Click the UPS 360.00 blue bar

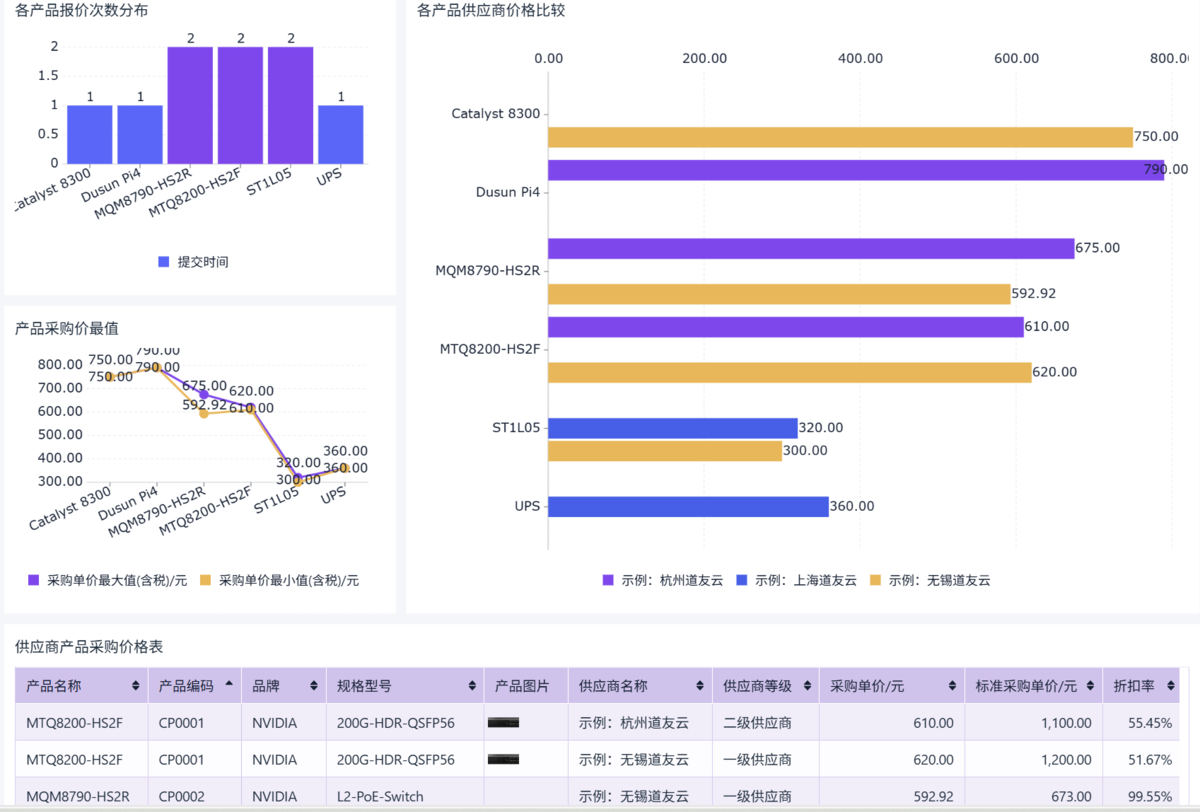(x=688, y=507)
